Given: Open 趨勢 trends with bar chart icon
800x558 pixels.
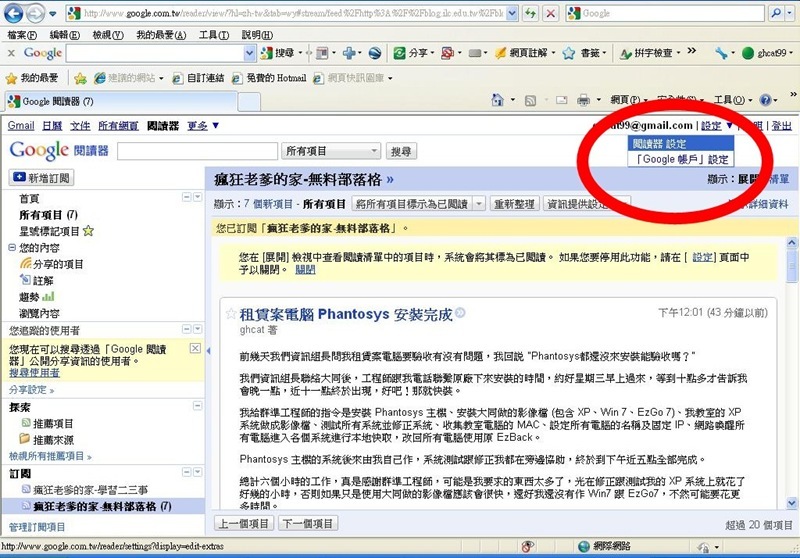Looking at the screenshot, I should coord(37,296).
